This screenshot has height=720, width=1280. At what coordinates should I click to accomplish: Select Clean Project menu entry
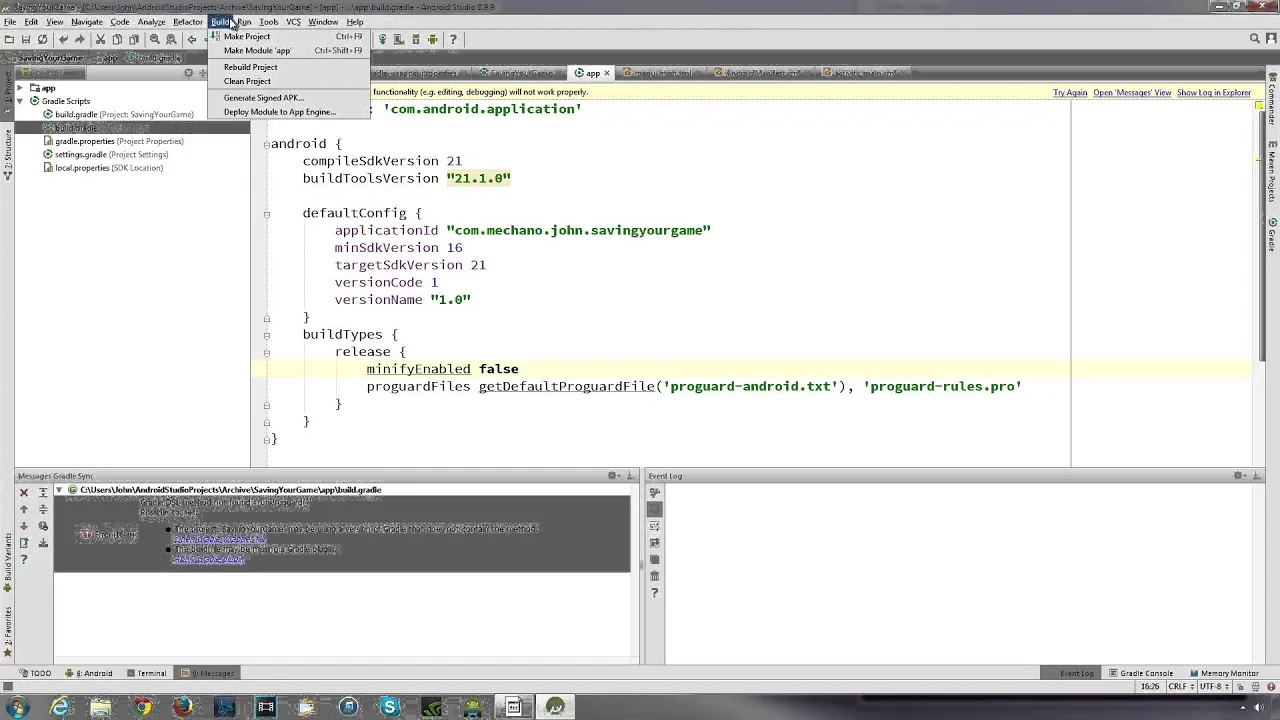tap(289, 81)
